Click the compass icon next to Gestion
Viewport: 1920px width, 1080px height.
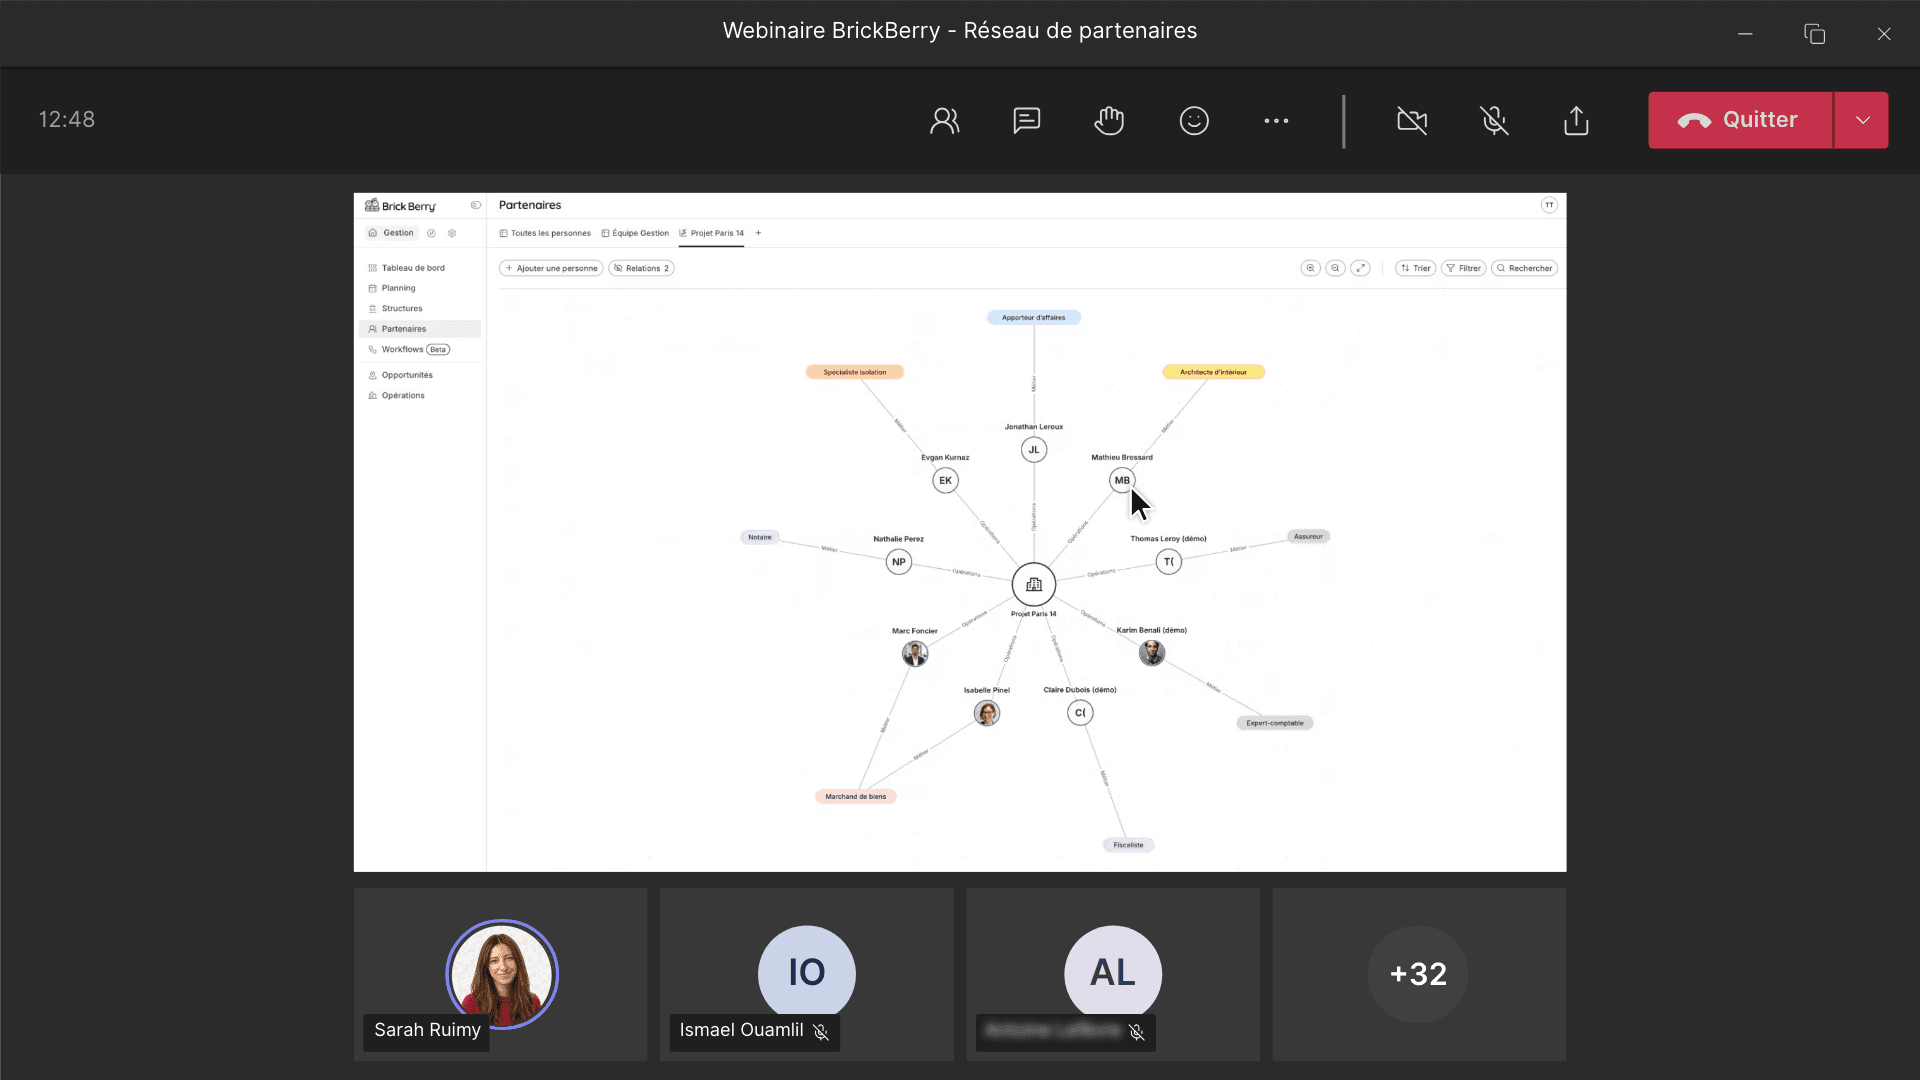pos(431,233)
